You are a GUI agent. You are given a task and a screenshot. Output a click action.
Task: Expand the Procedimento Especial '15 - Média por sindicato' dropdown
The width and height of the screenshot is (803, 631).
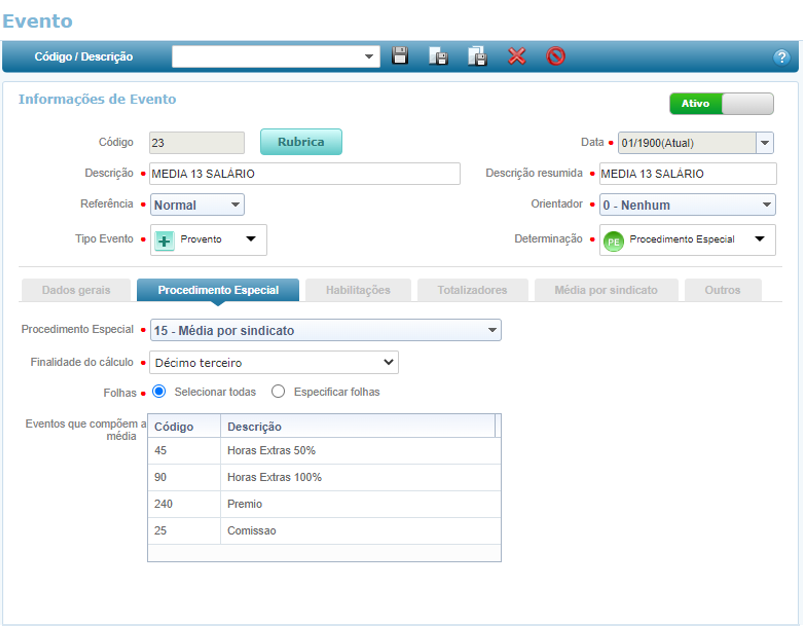pos(325,330)
